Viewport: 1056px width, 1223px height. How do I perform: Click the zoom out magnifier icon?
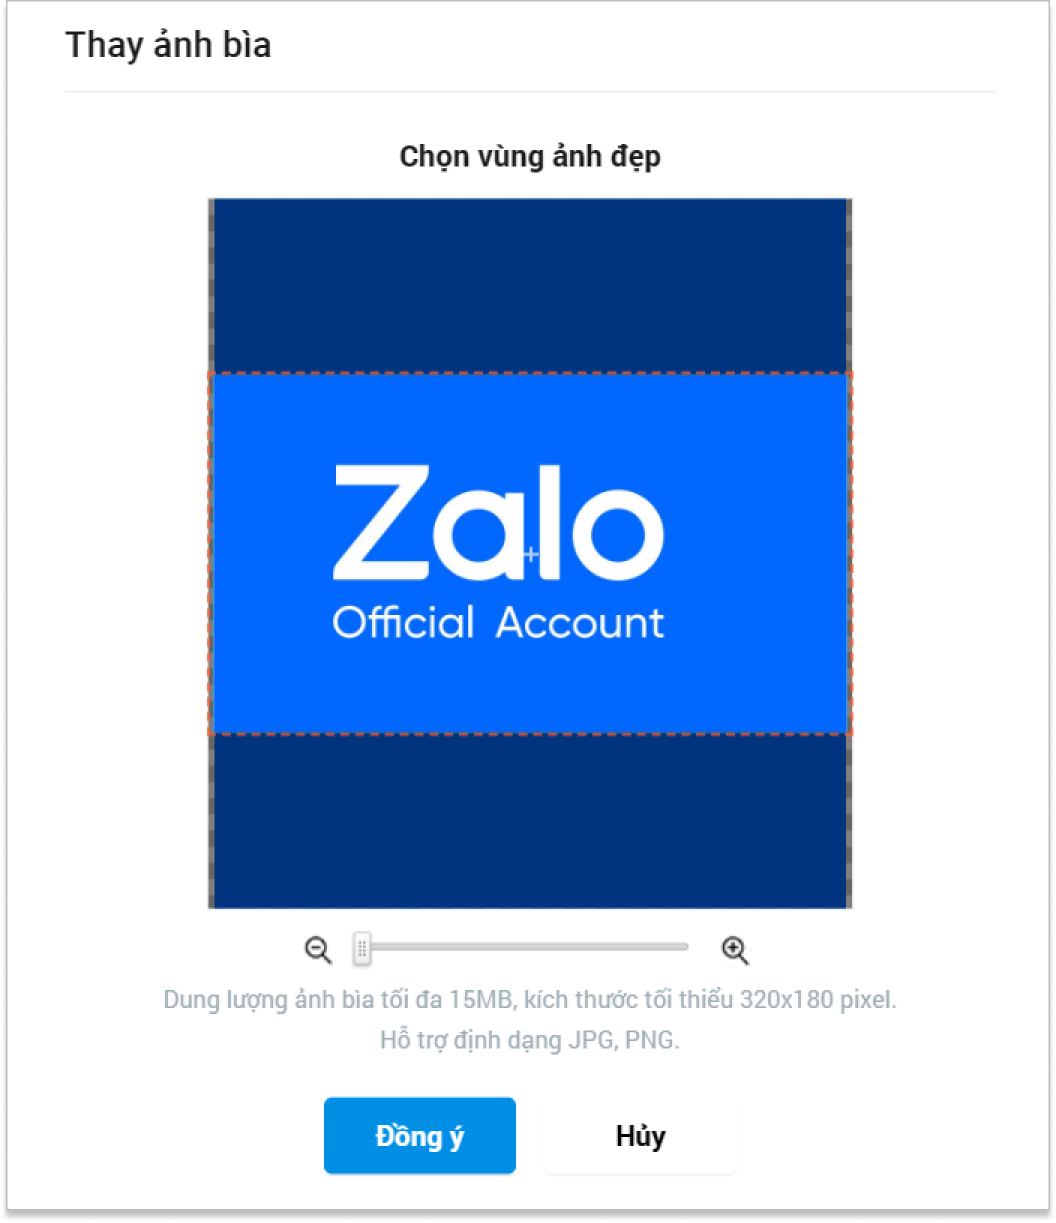(318, 950)
